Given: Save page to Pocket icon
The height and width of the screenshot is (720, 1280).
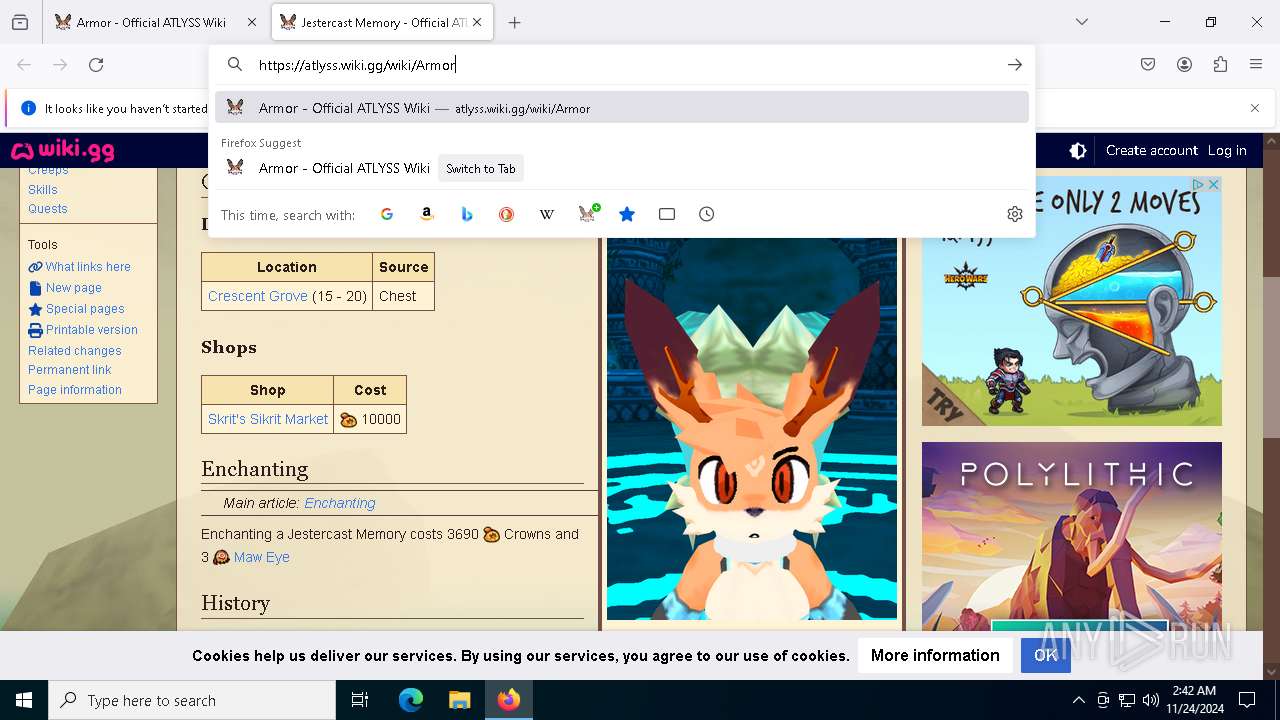Looking at the screenshot, I should (1148, 65).
